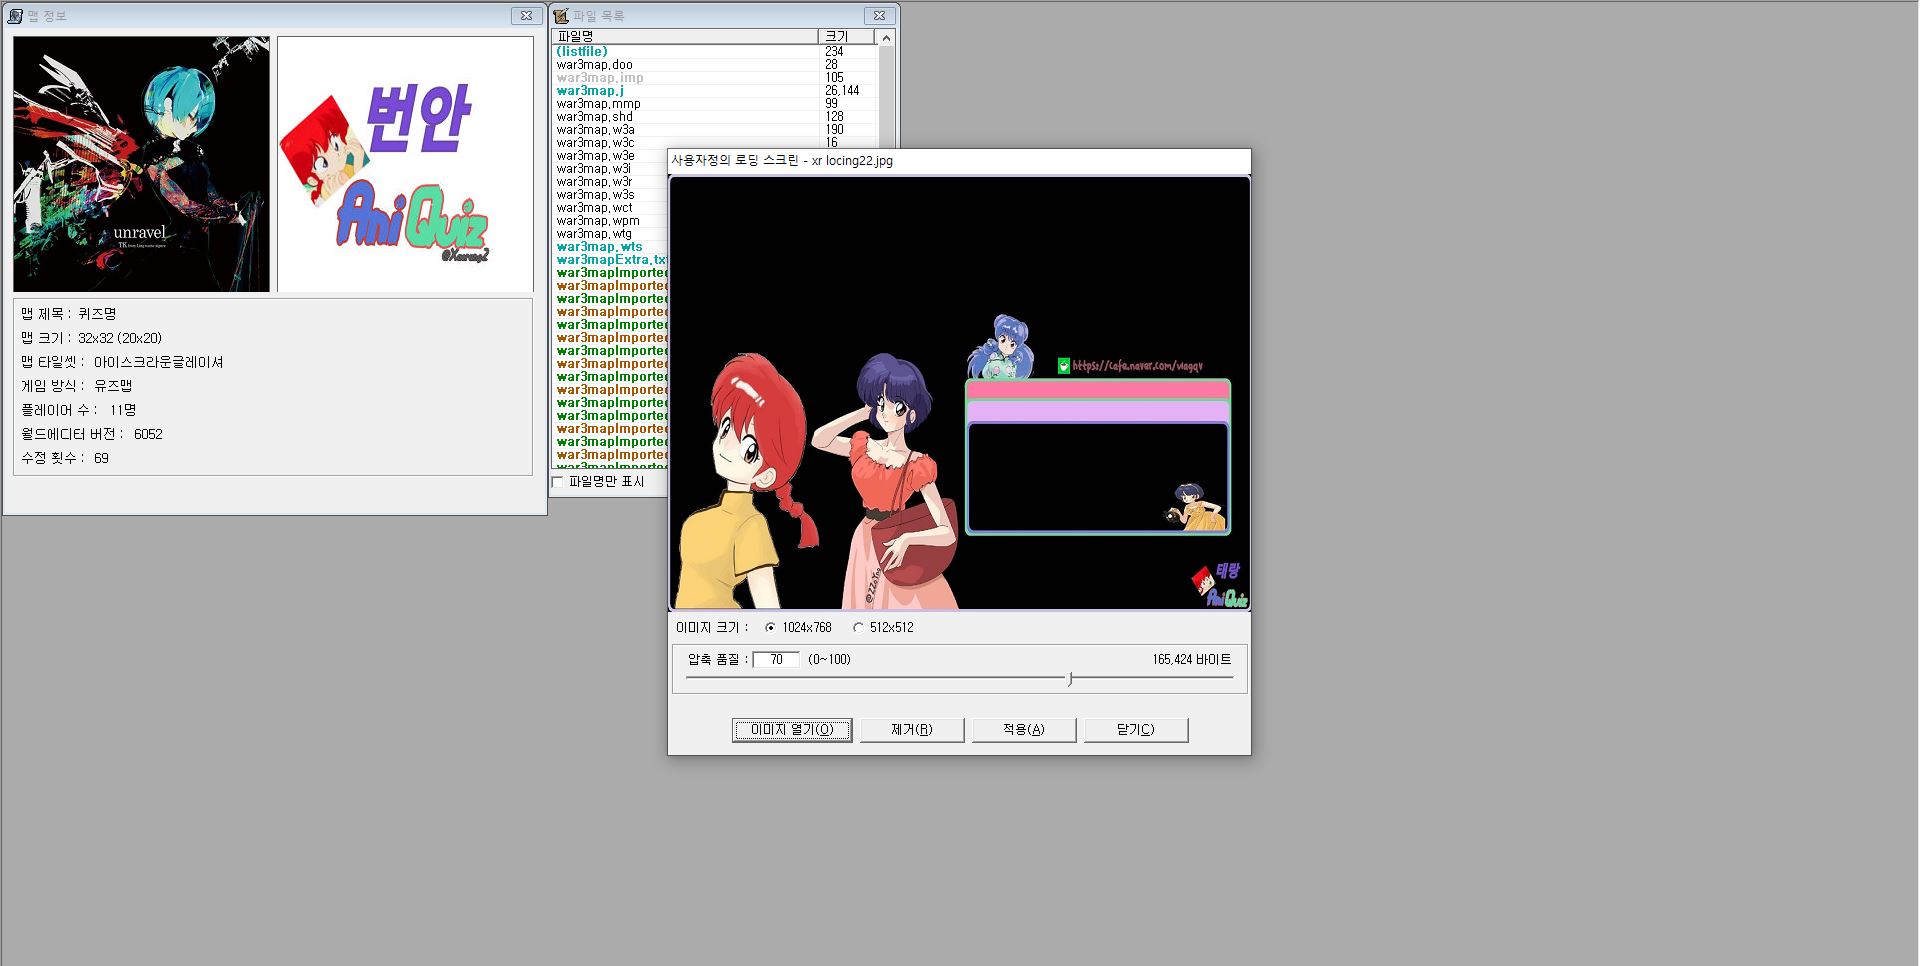Select the (listfile) entry
This screenshot has width=1920, height=966.
tap(582, 52)
